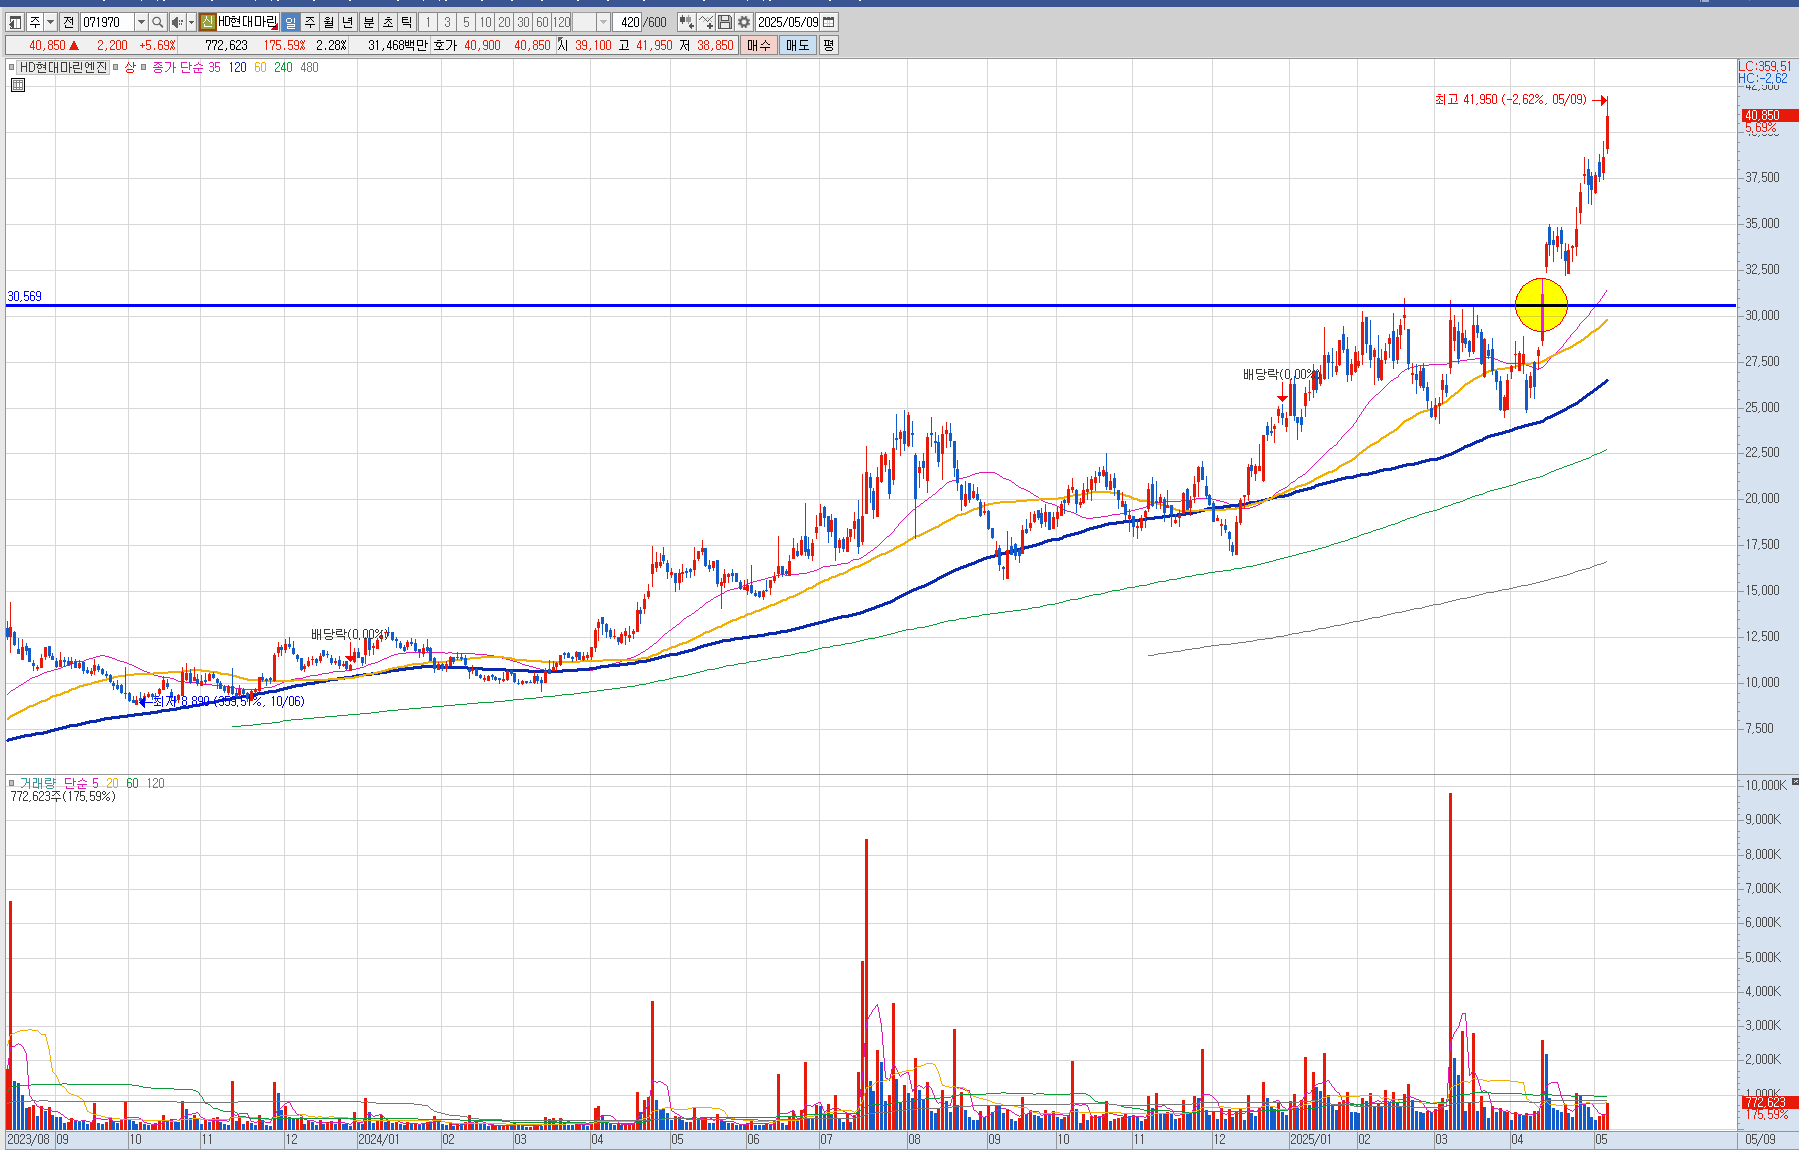Switch to the 년 yearly chart period
The image size is (1799, 1150).
347,22
